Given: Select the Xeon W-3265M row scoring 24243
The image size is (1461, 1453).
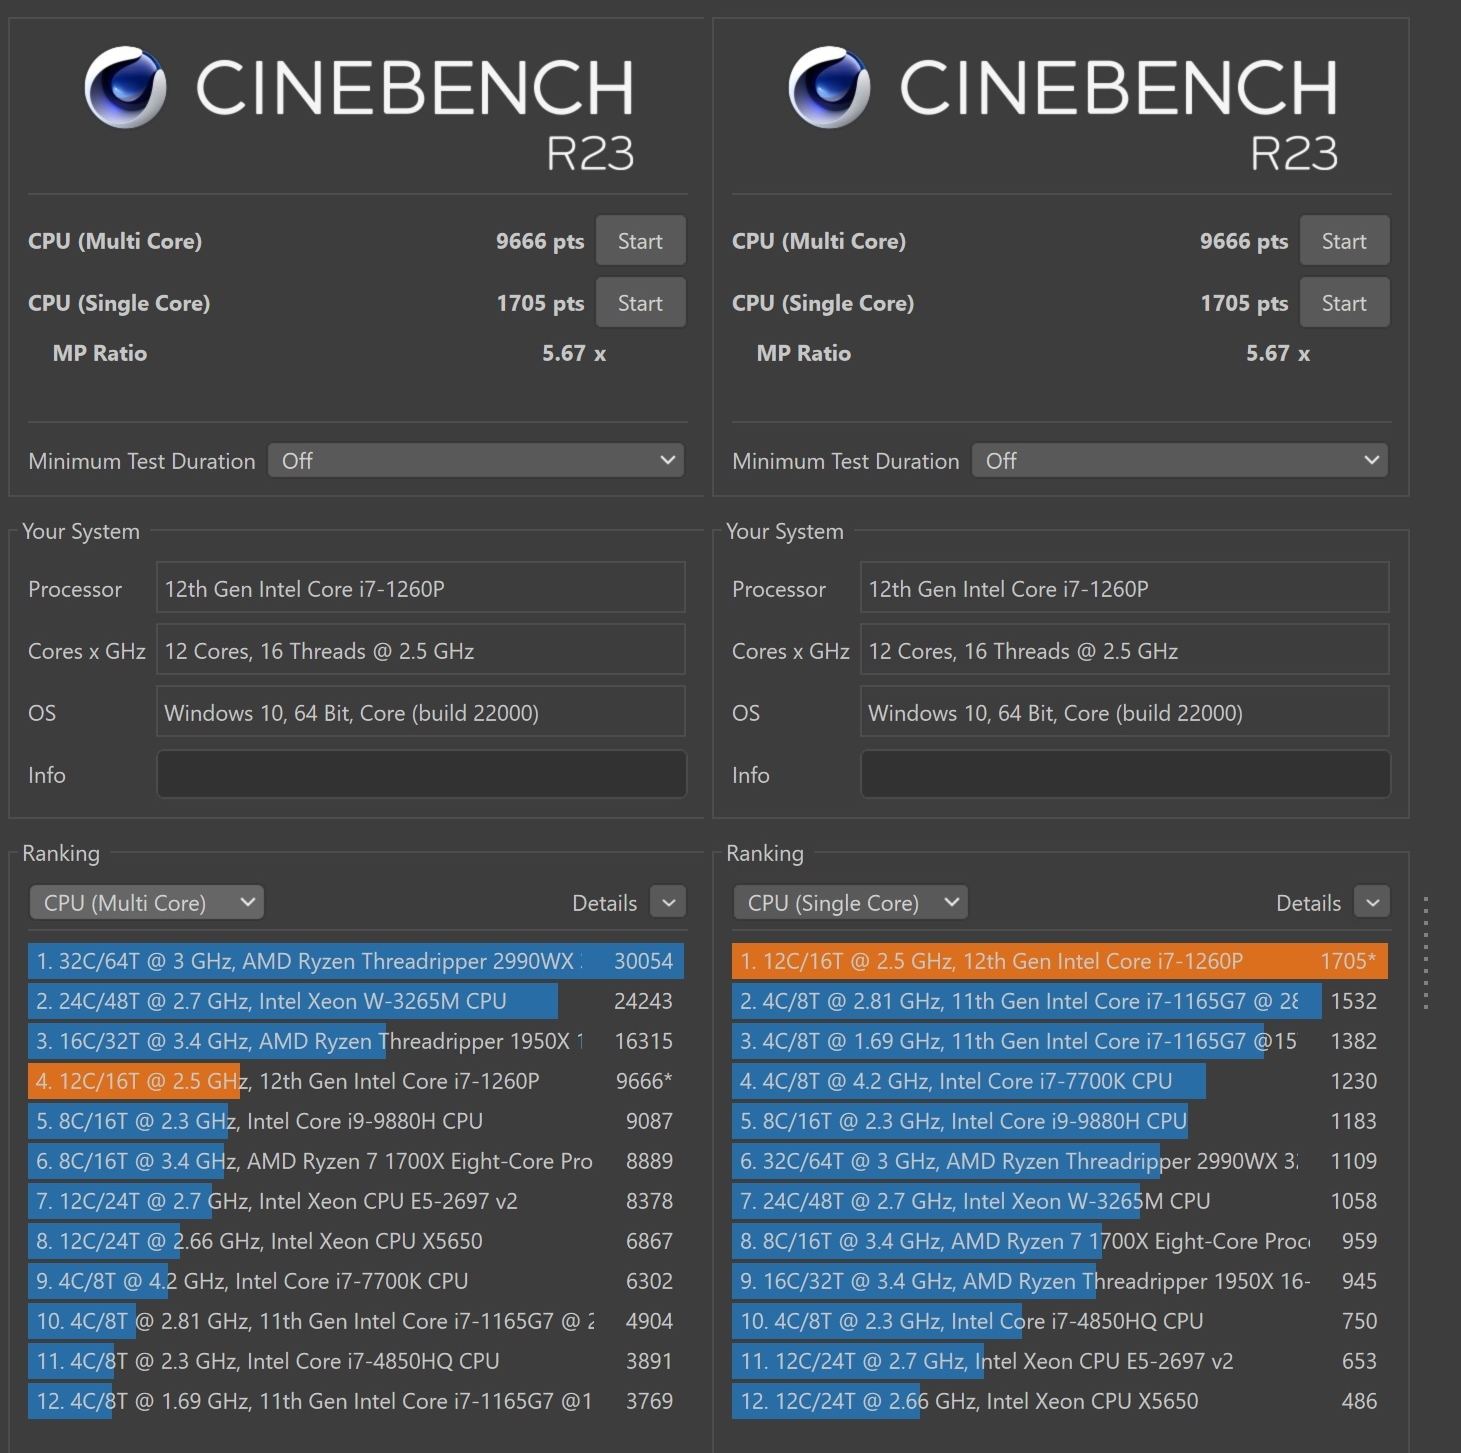Looking at the screenshot, I should [355, 1001].
